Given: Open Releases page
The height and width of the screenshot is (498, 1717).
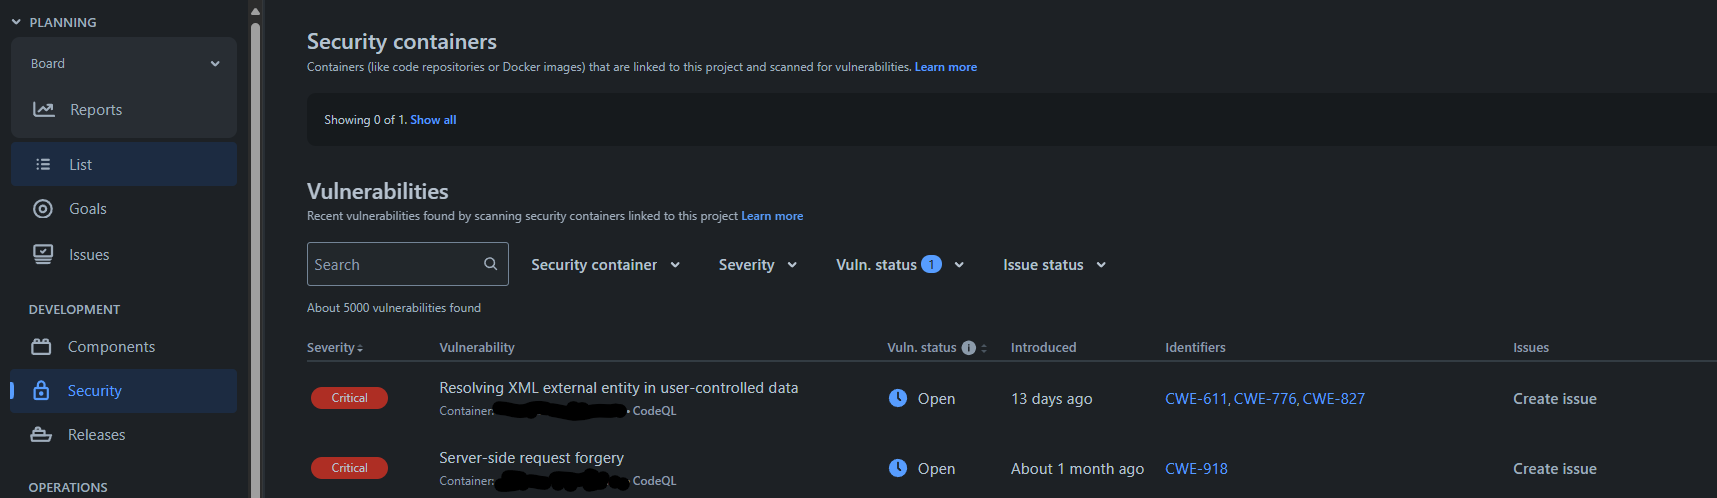Looking at the screenshot, I should (97, 435).
